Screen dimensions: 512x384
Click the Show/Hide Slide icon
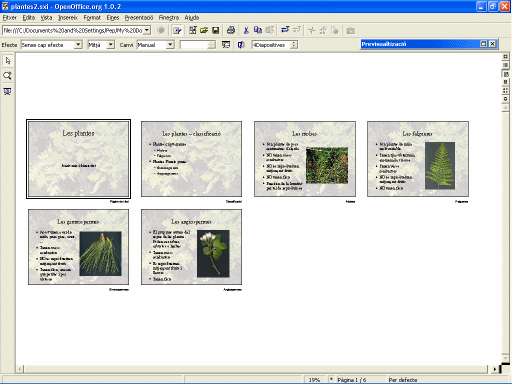(241, 45)
